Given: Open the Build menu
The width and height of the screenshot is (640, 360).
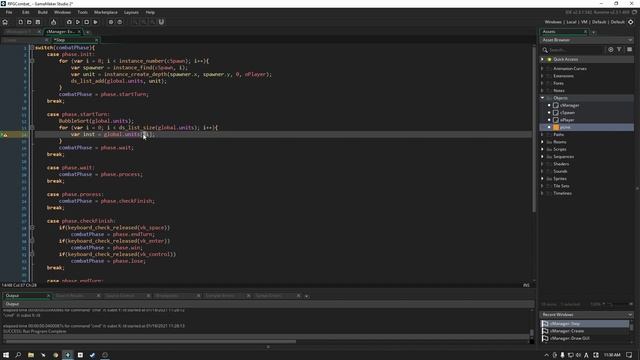Looking at the screenshot, I should (42, 12).
